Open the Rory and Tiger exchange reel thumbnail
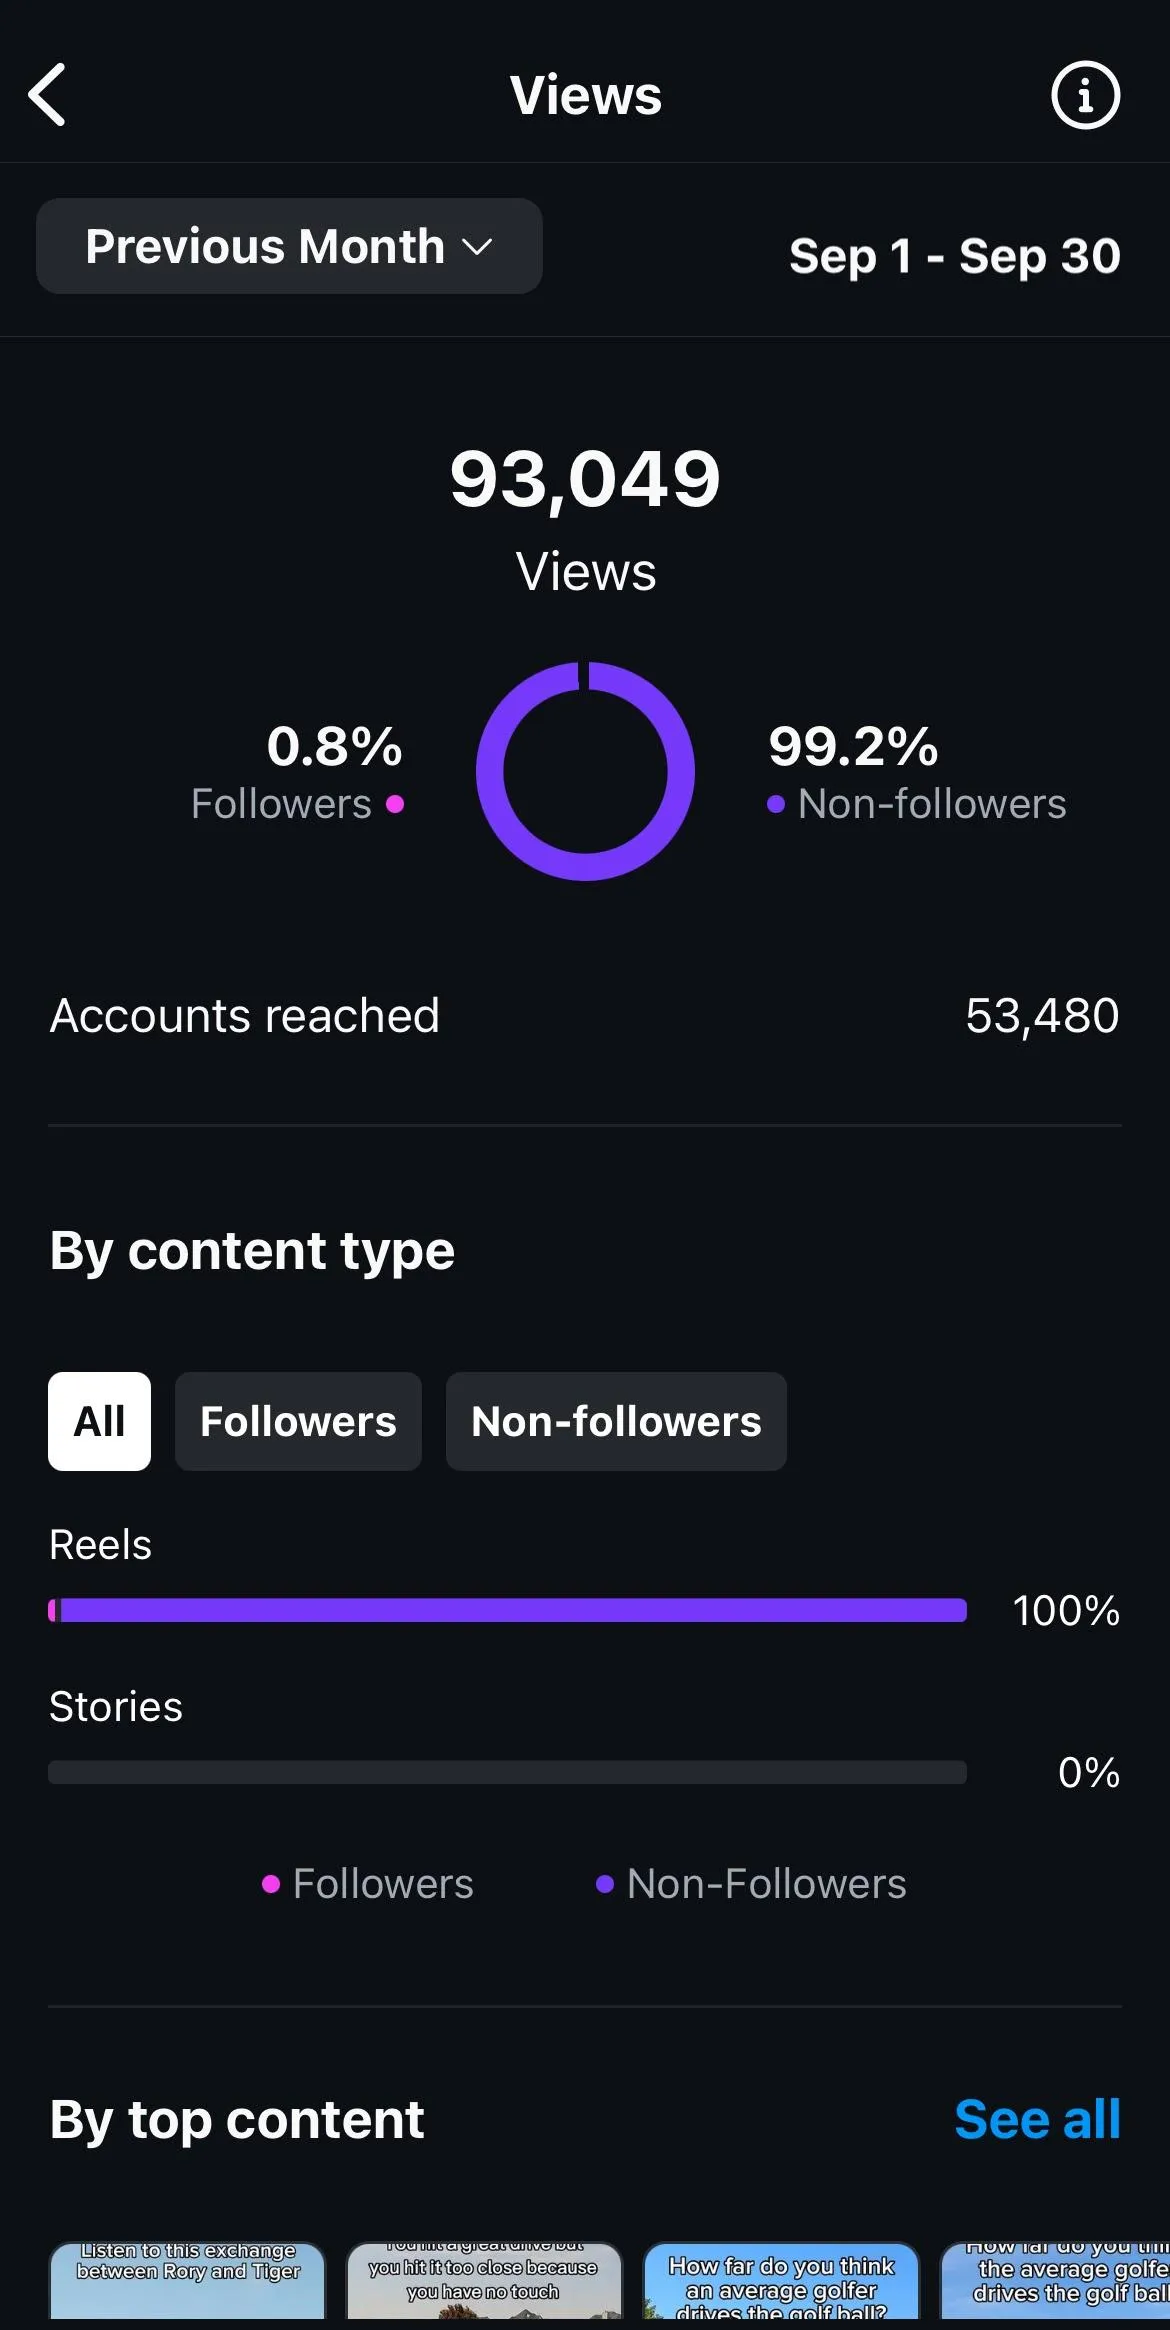The width and height of the screenshot is (1170, 2330). pos(188,2281)
